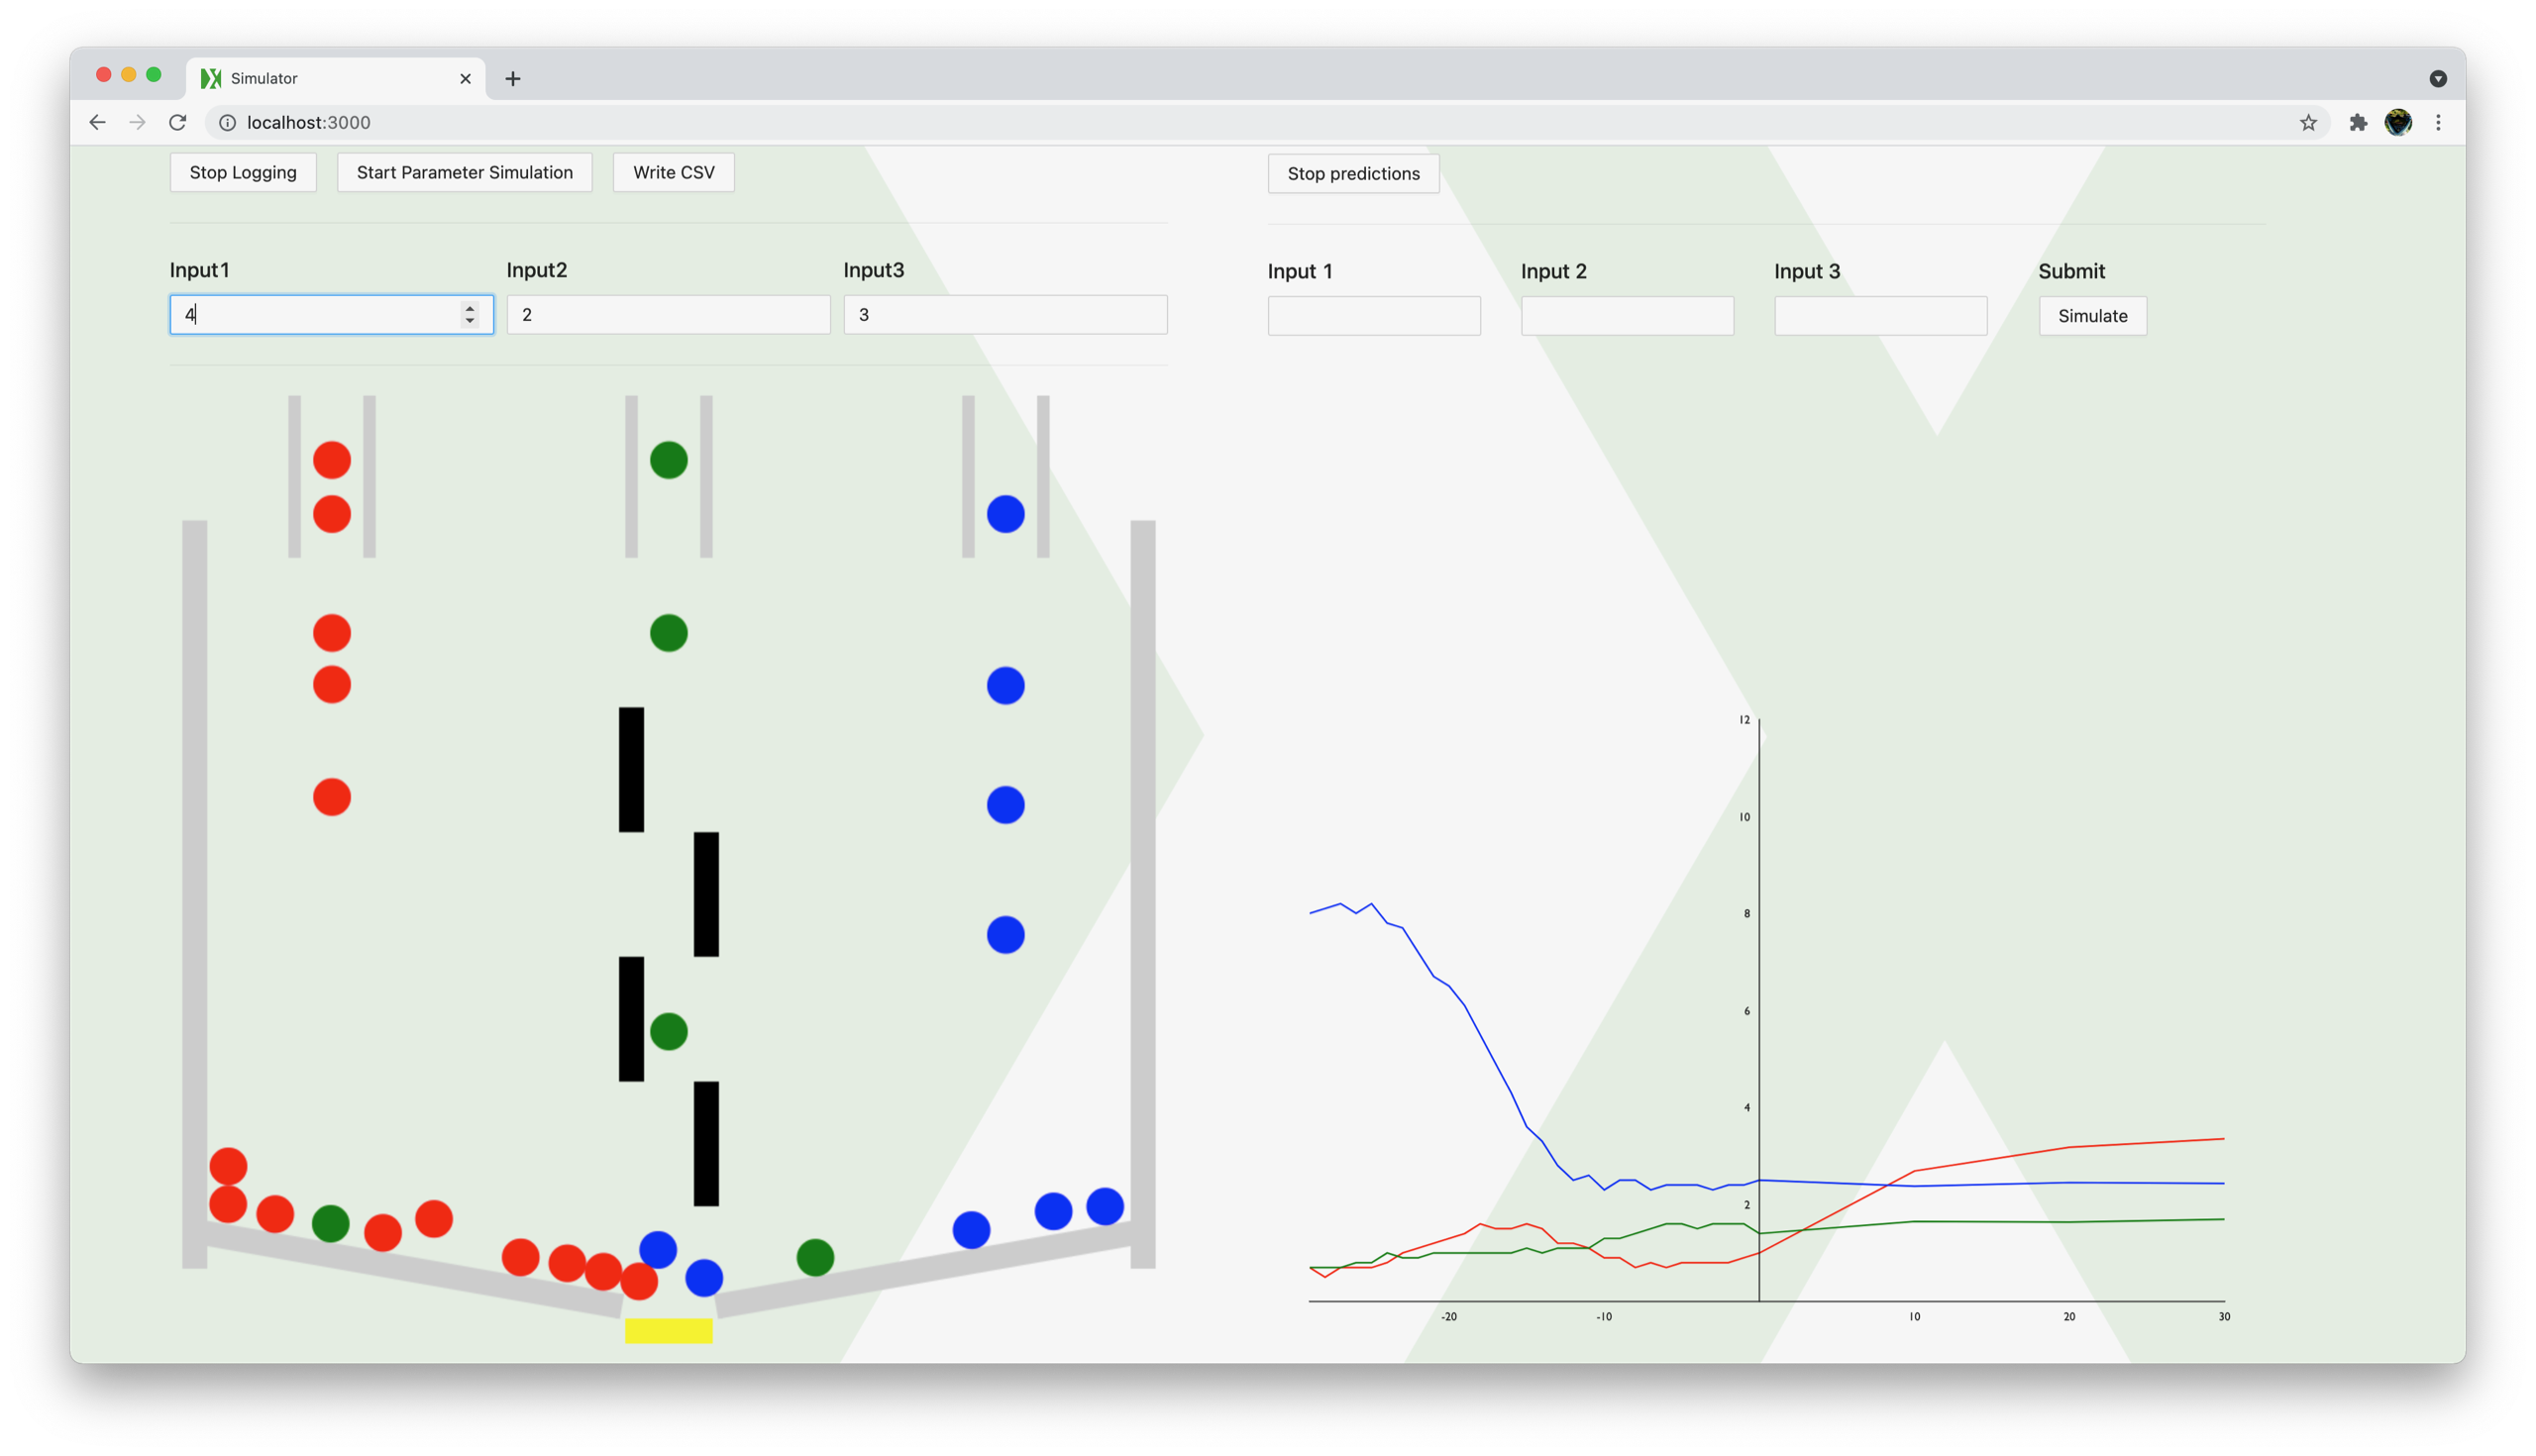Image resolution: width=2536 pixels, height=1456 pixels.
Task: Click the x-axis label 30 on chart
Action: (x=2223, y=1316)
